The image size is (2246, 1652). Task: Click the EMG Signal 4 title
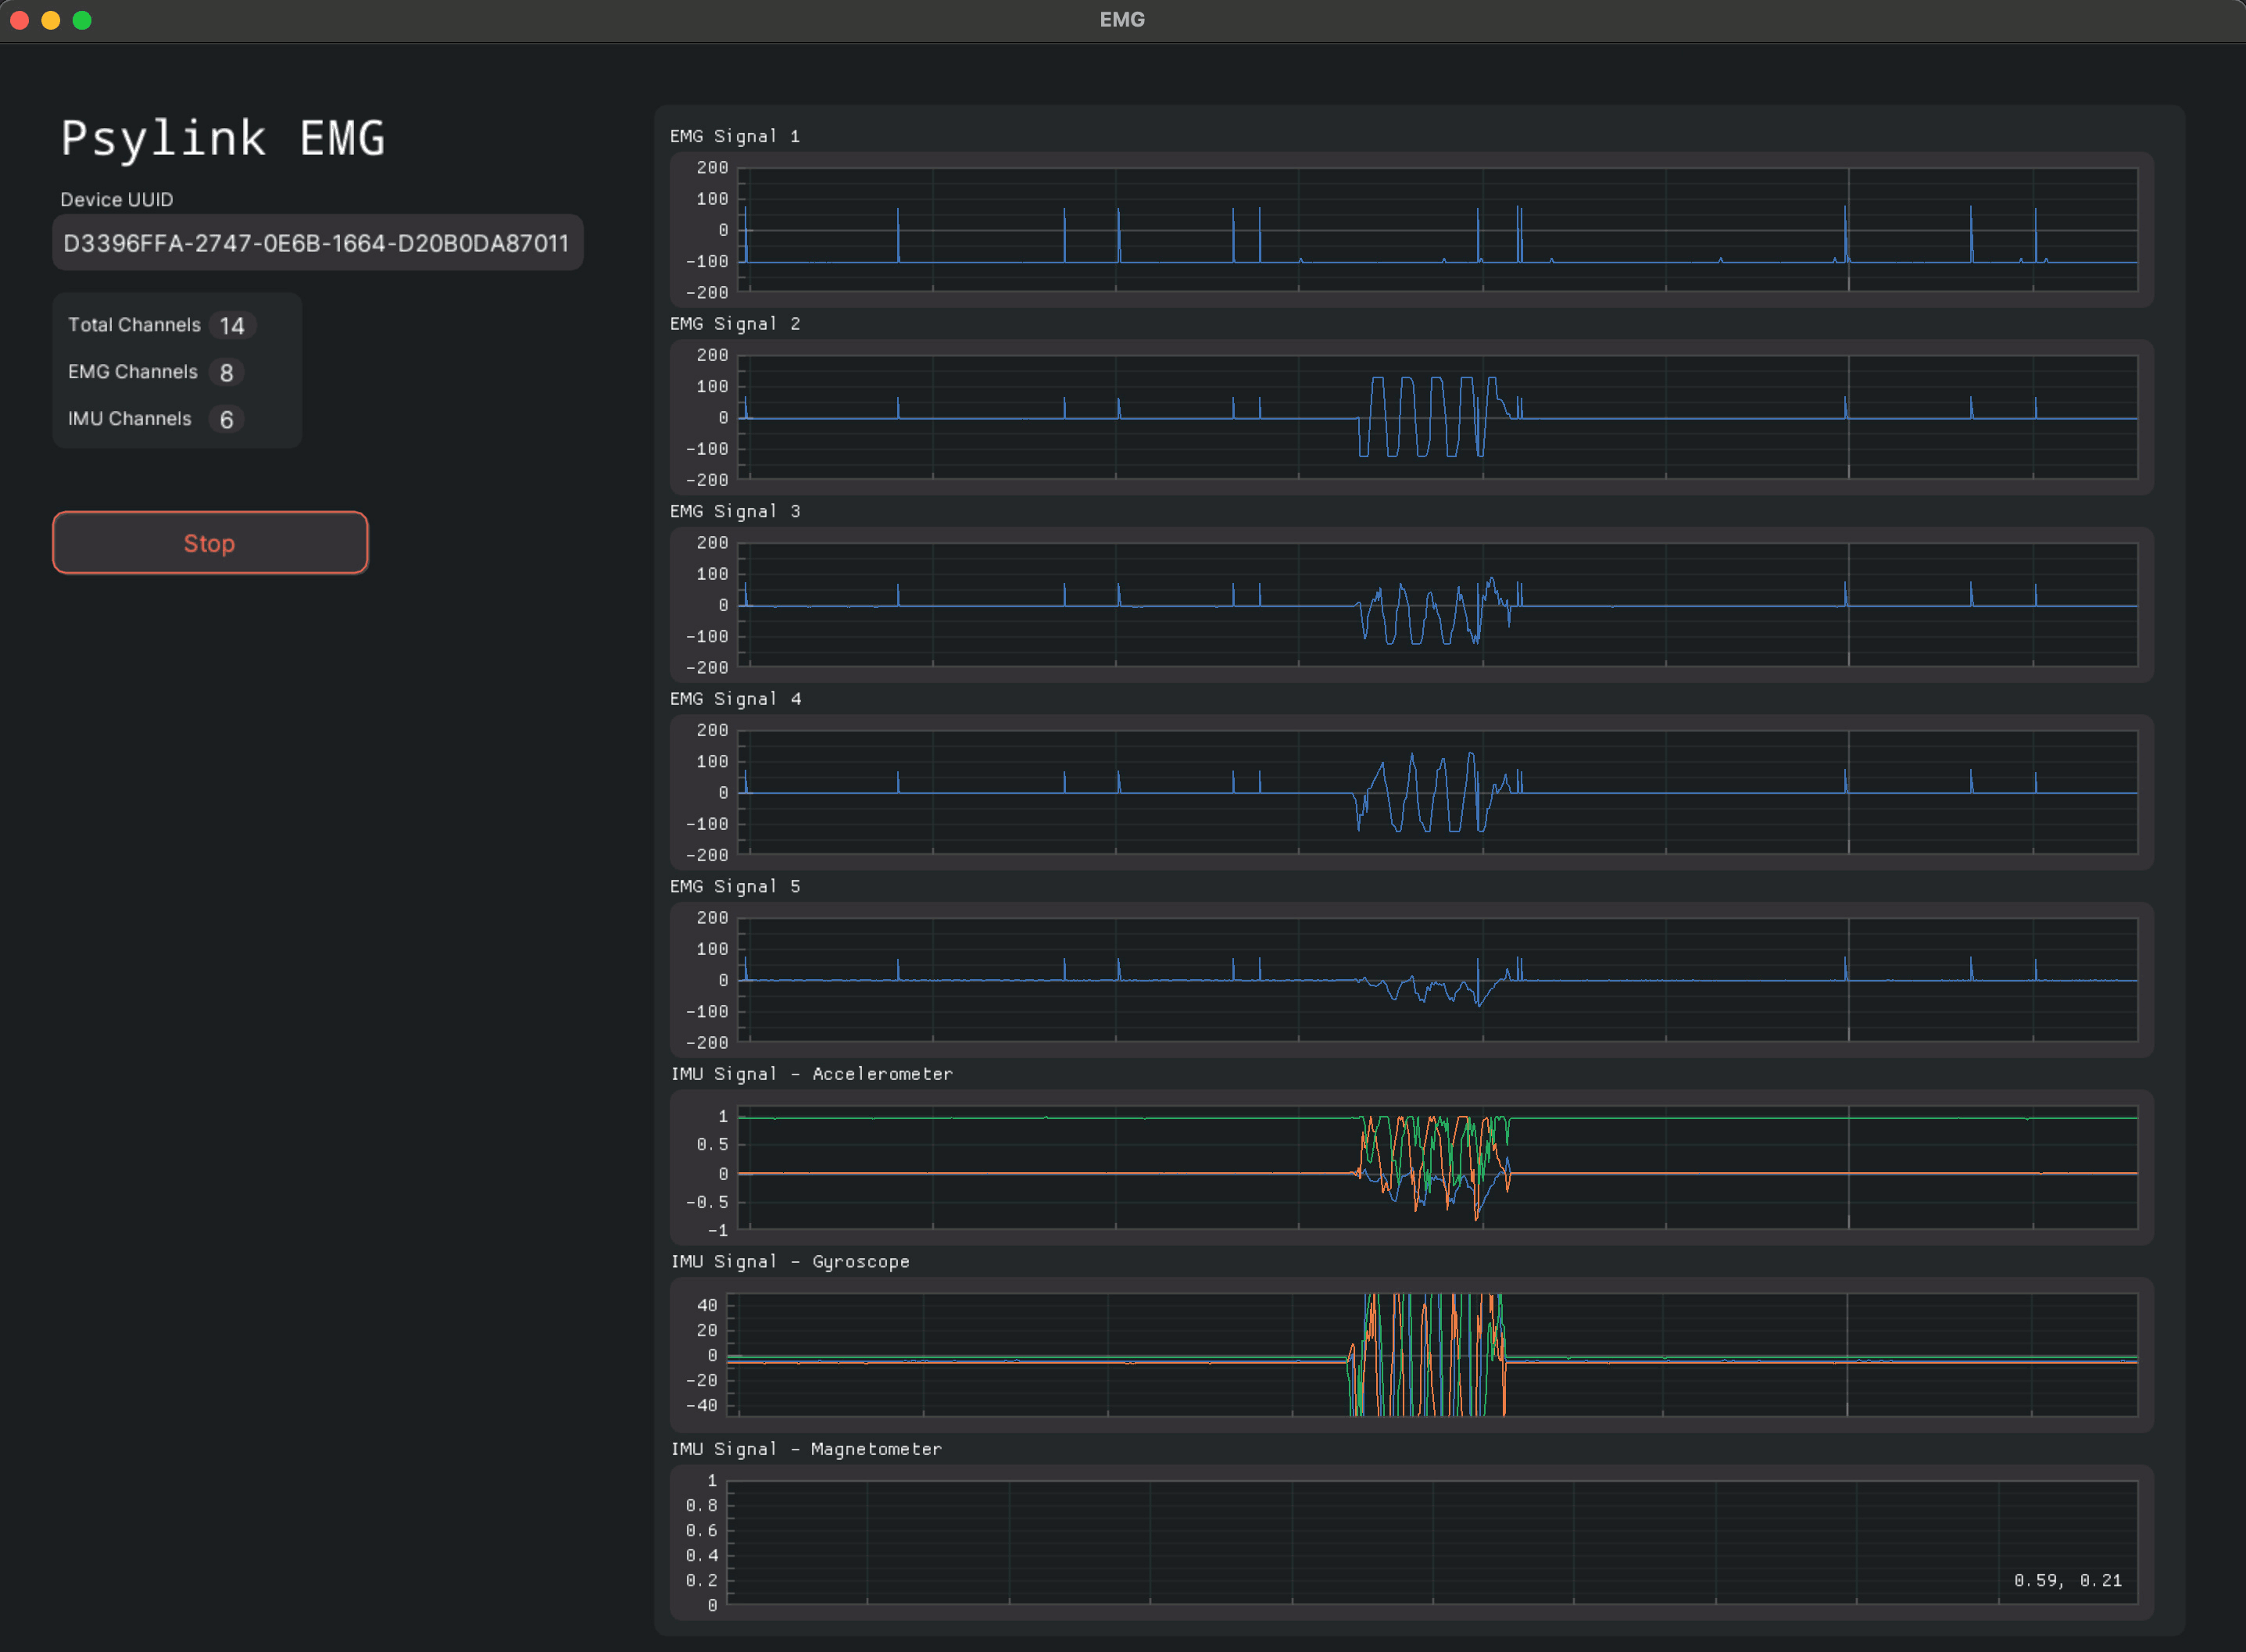pyautogui.click(x=735, y=699)
